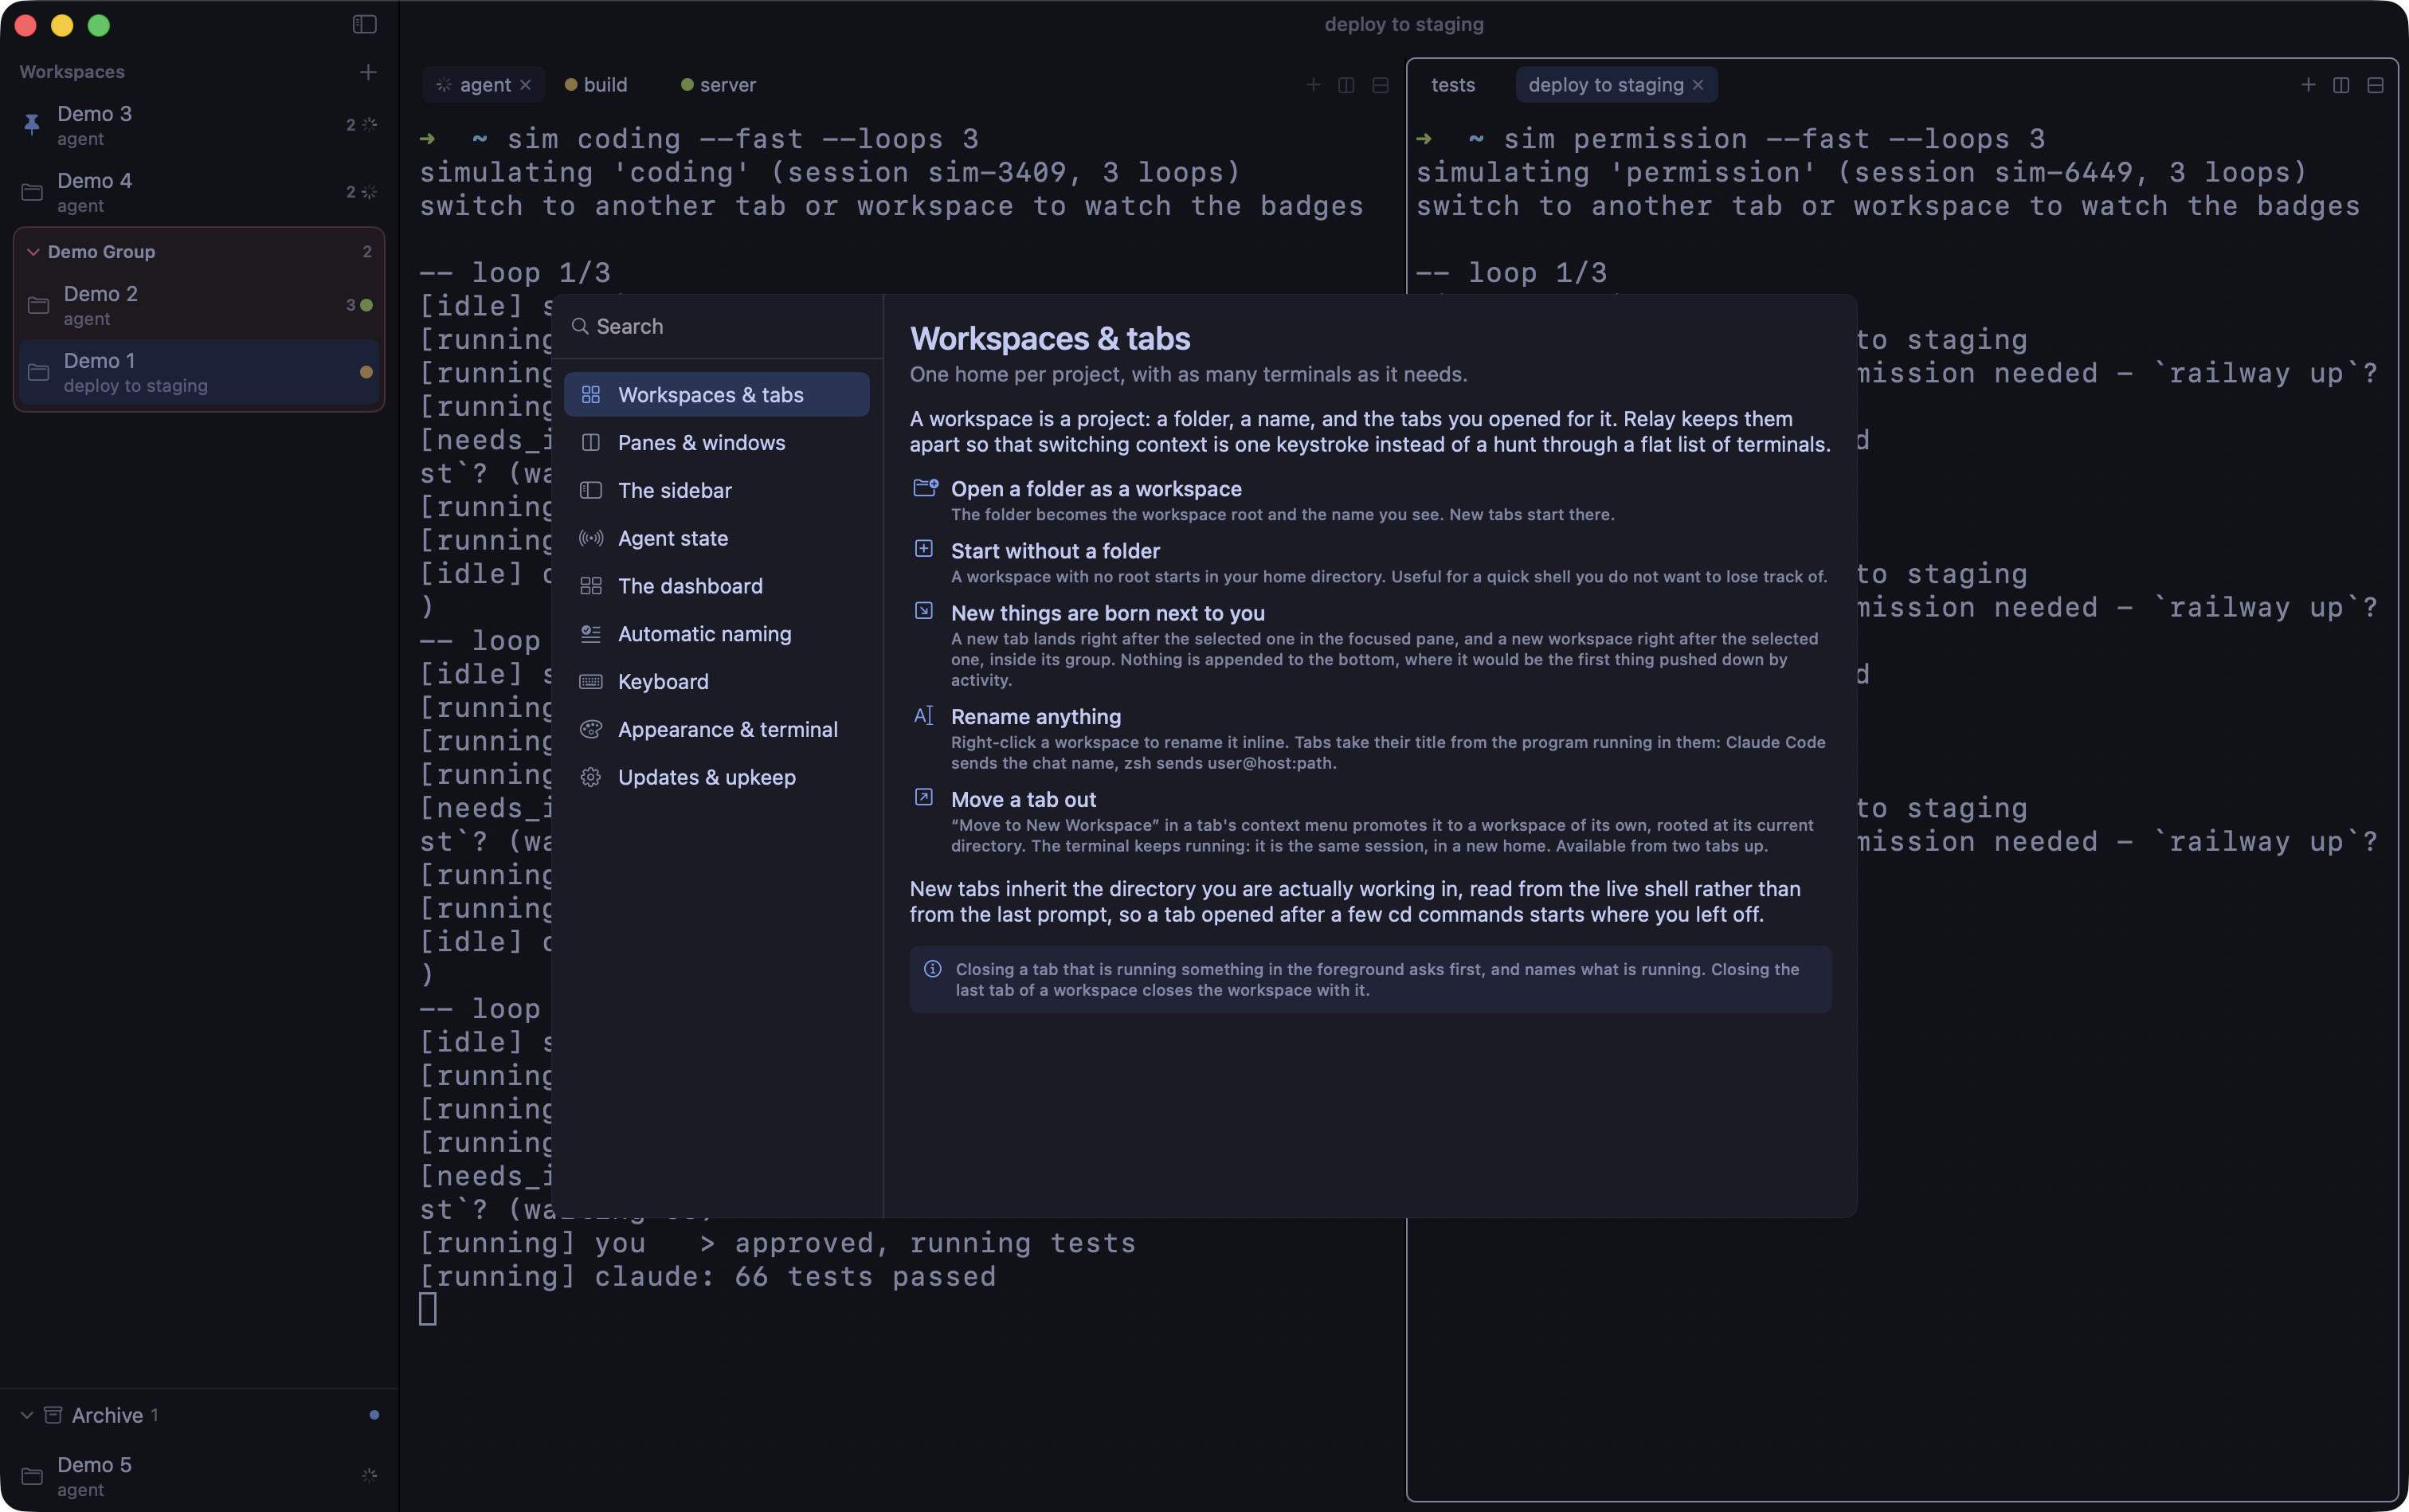Split the left pane vertically

[x=1346, y=85]
